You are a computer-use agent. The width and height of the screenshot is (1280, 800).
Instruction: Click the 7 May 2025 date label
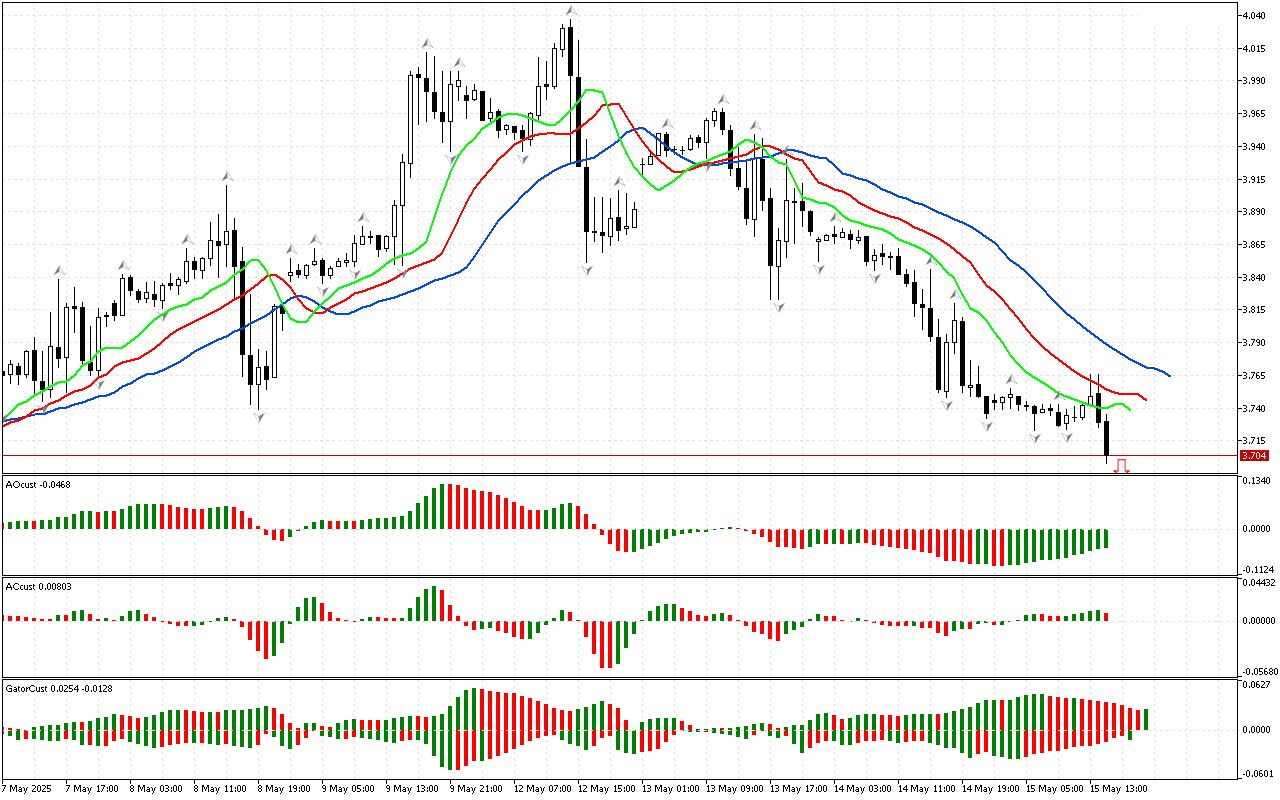(x=26, y=788)
